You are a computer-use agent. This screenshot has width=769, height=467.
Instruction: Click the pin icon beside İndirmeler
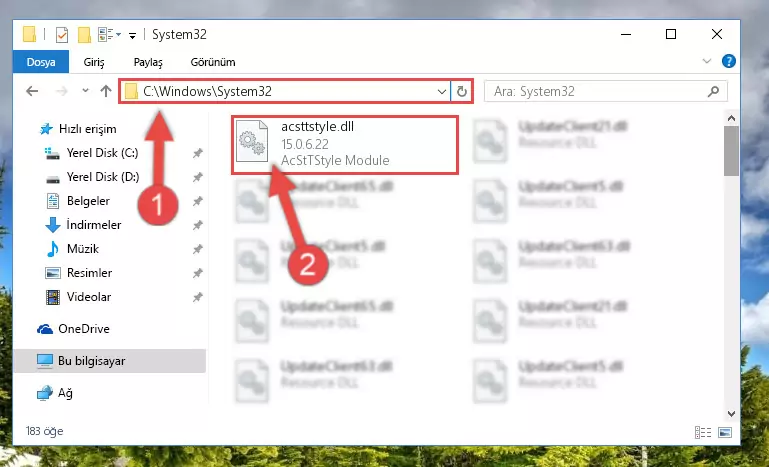pos(198,225)
